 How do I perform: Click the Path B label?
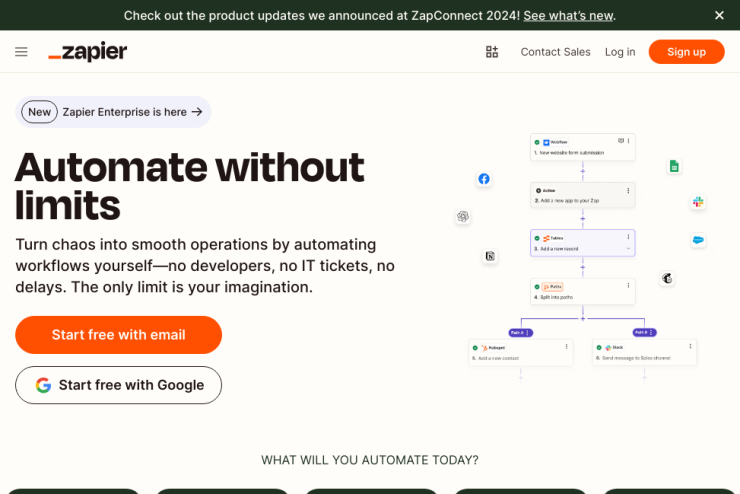pos(644,333)
